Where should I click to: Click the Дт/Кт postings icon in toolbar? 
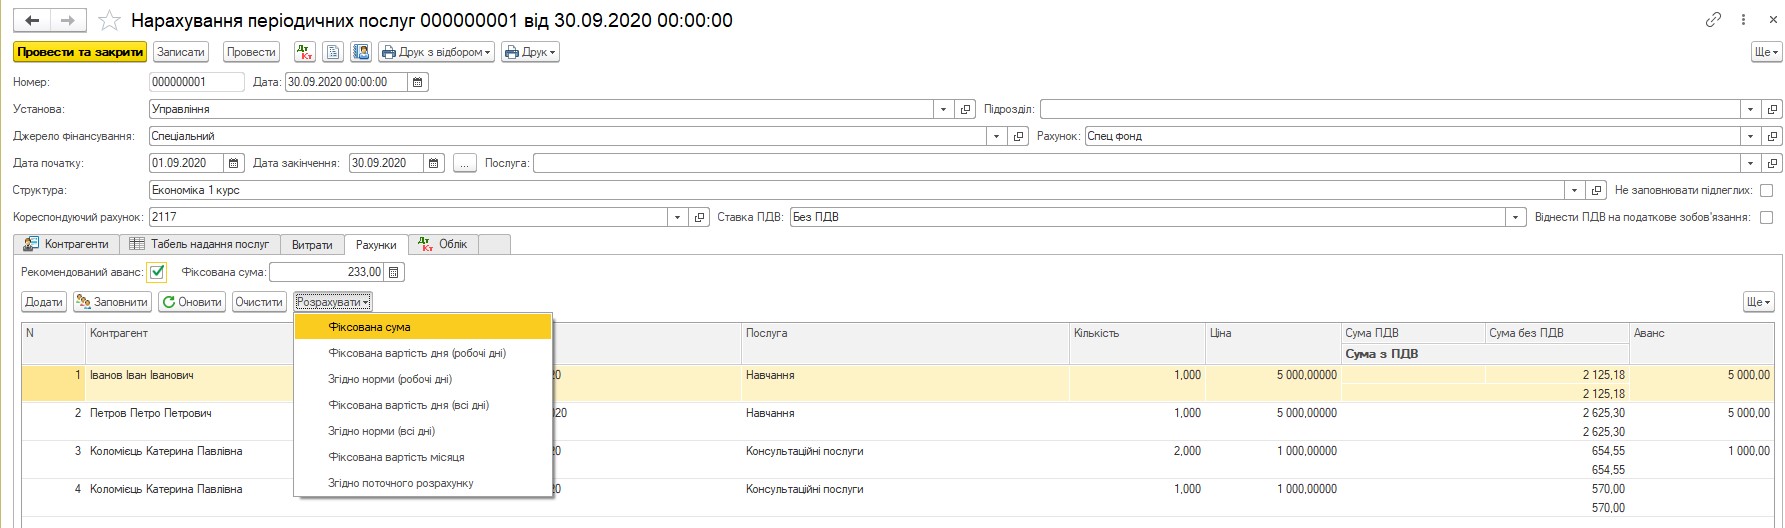pos(305,52)
